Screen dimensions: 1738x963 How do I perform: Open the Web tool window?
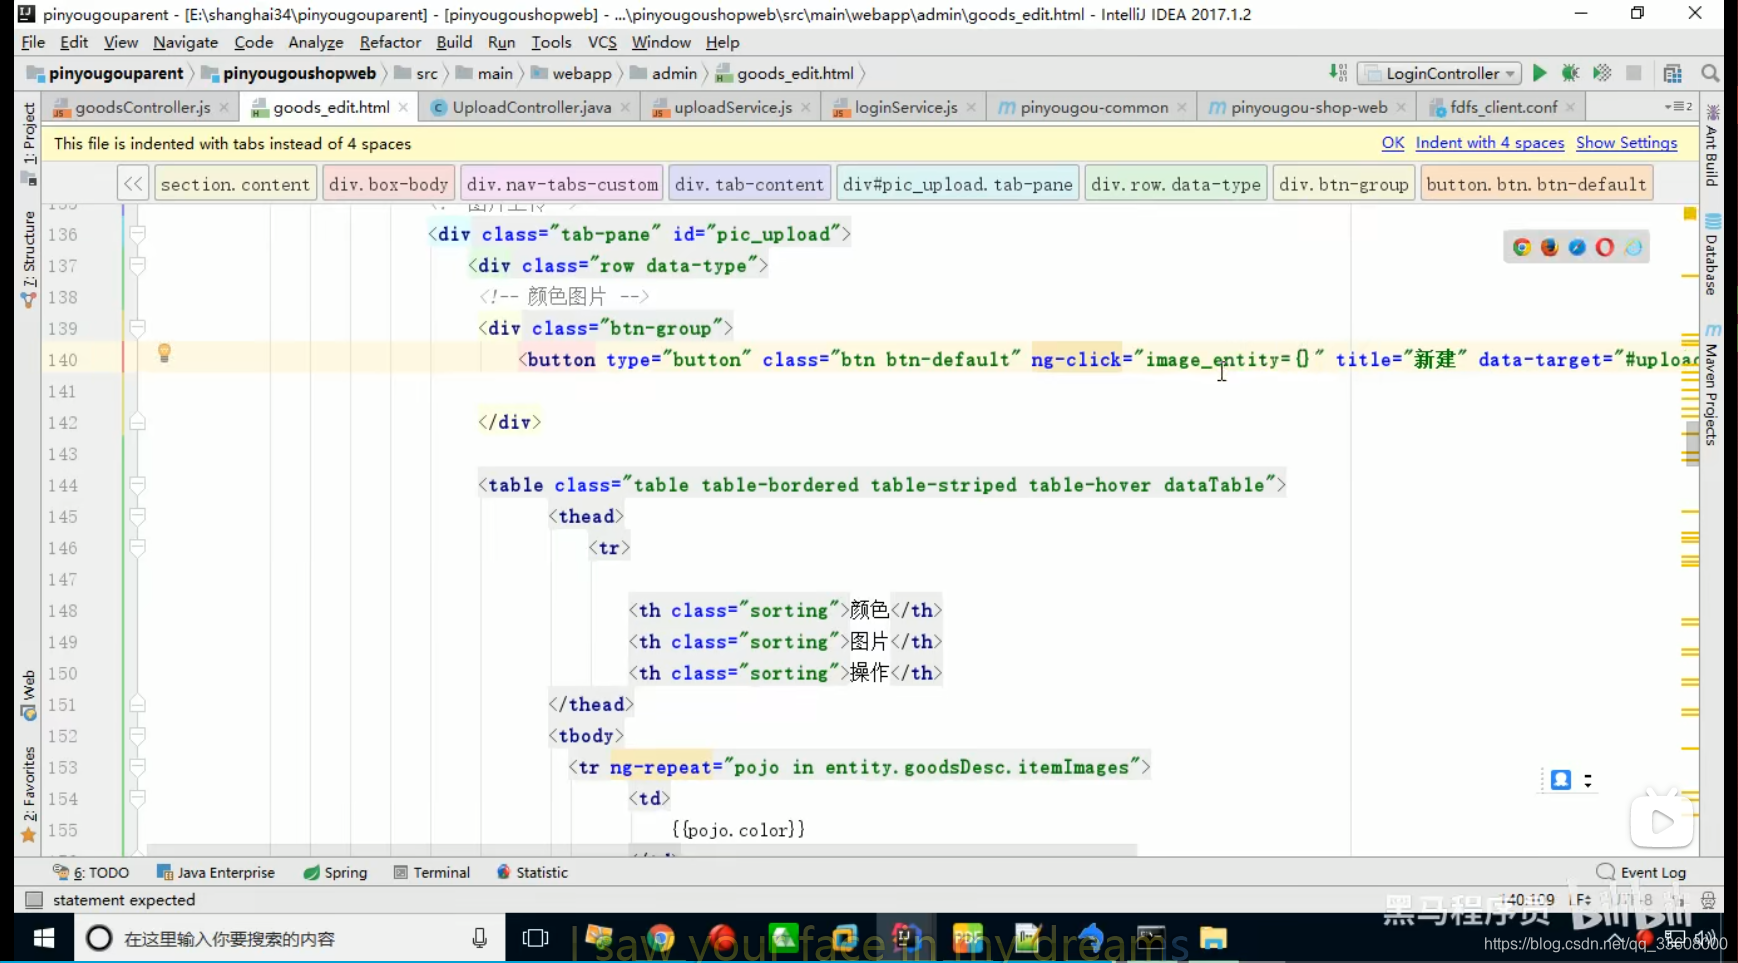click(28, 695)
